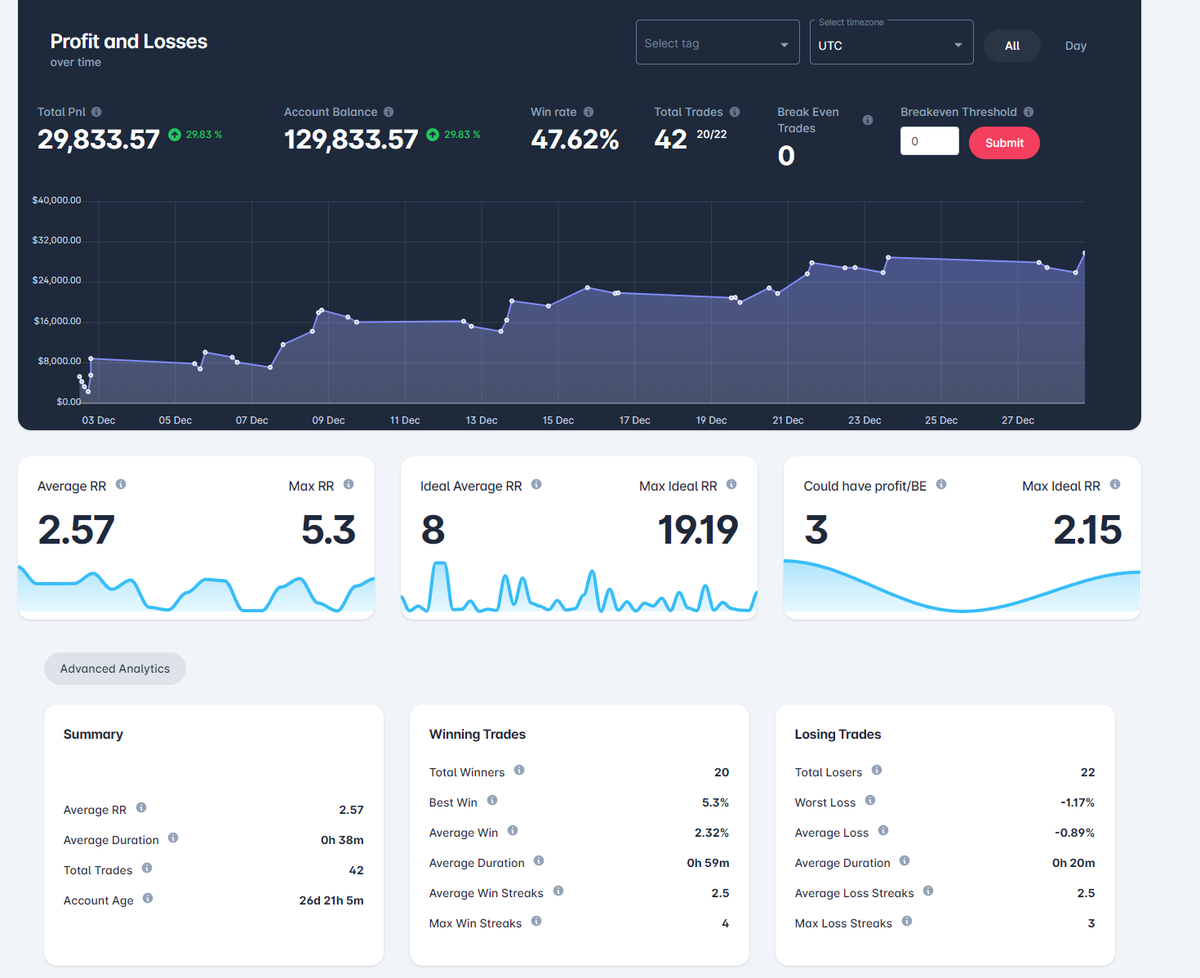The image size is (1200, 978).
Task: Click the Max RR value 5.3
Action: [328, 530]
